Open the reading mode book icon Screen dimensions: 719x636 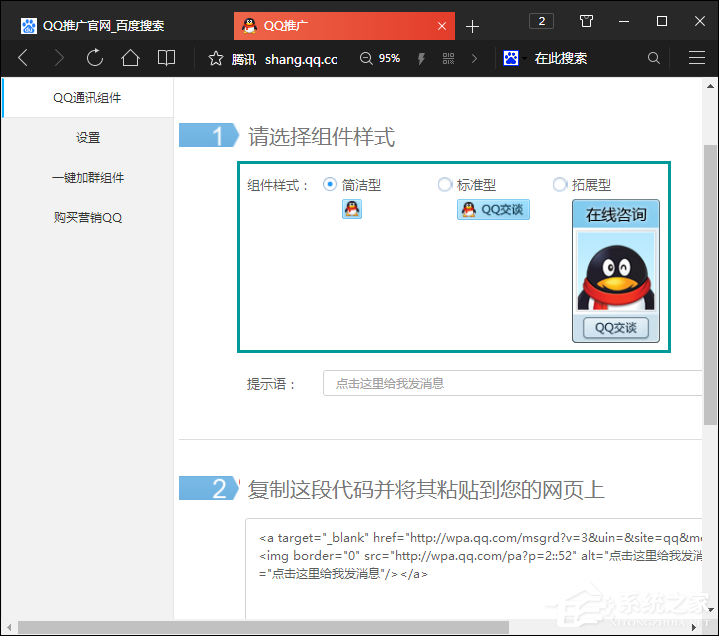[166, 58]
